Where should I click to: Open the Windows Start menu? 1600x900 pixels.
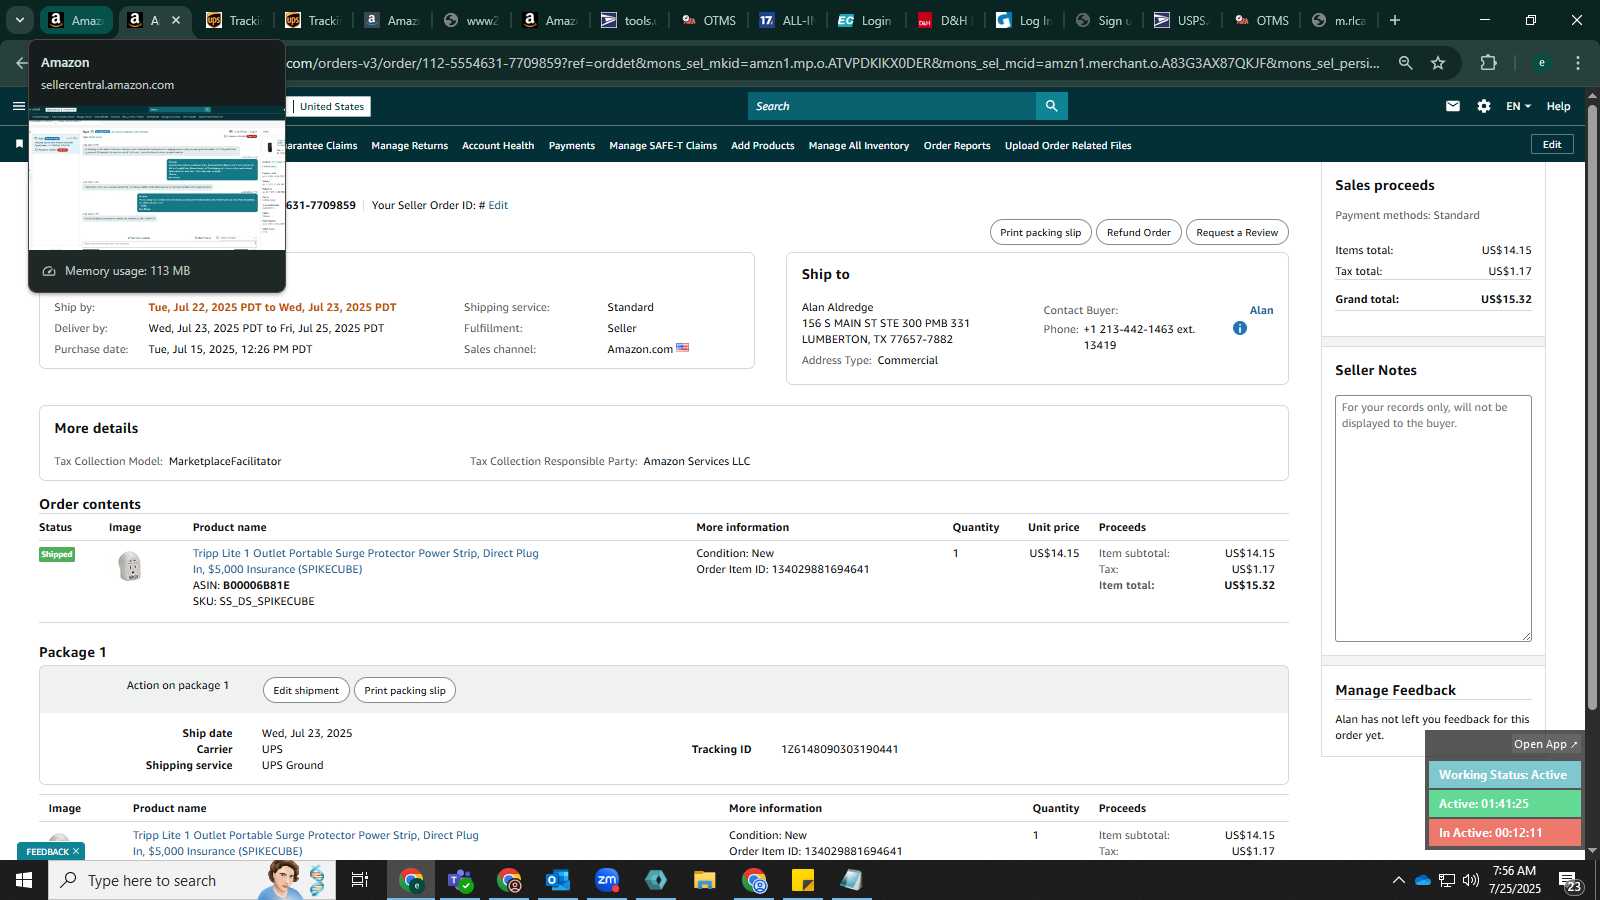[x=23, y=880]
